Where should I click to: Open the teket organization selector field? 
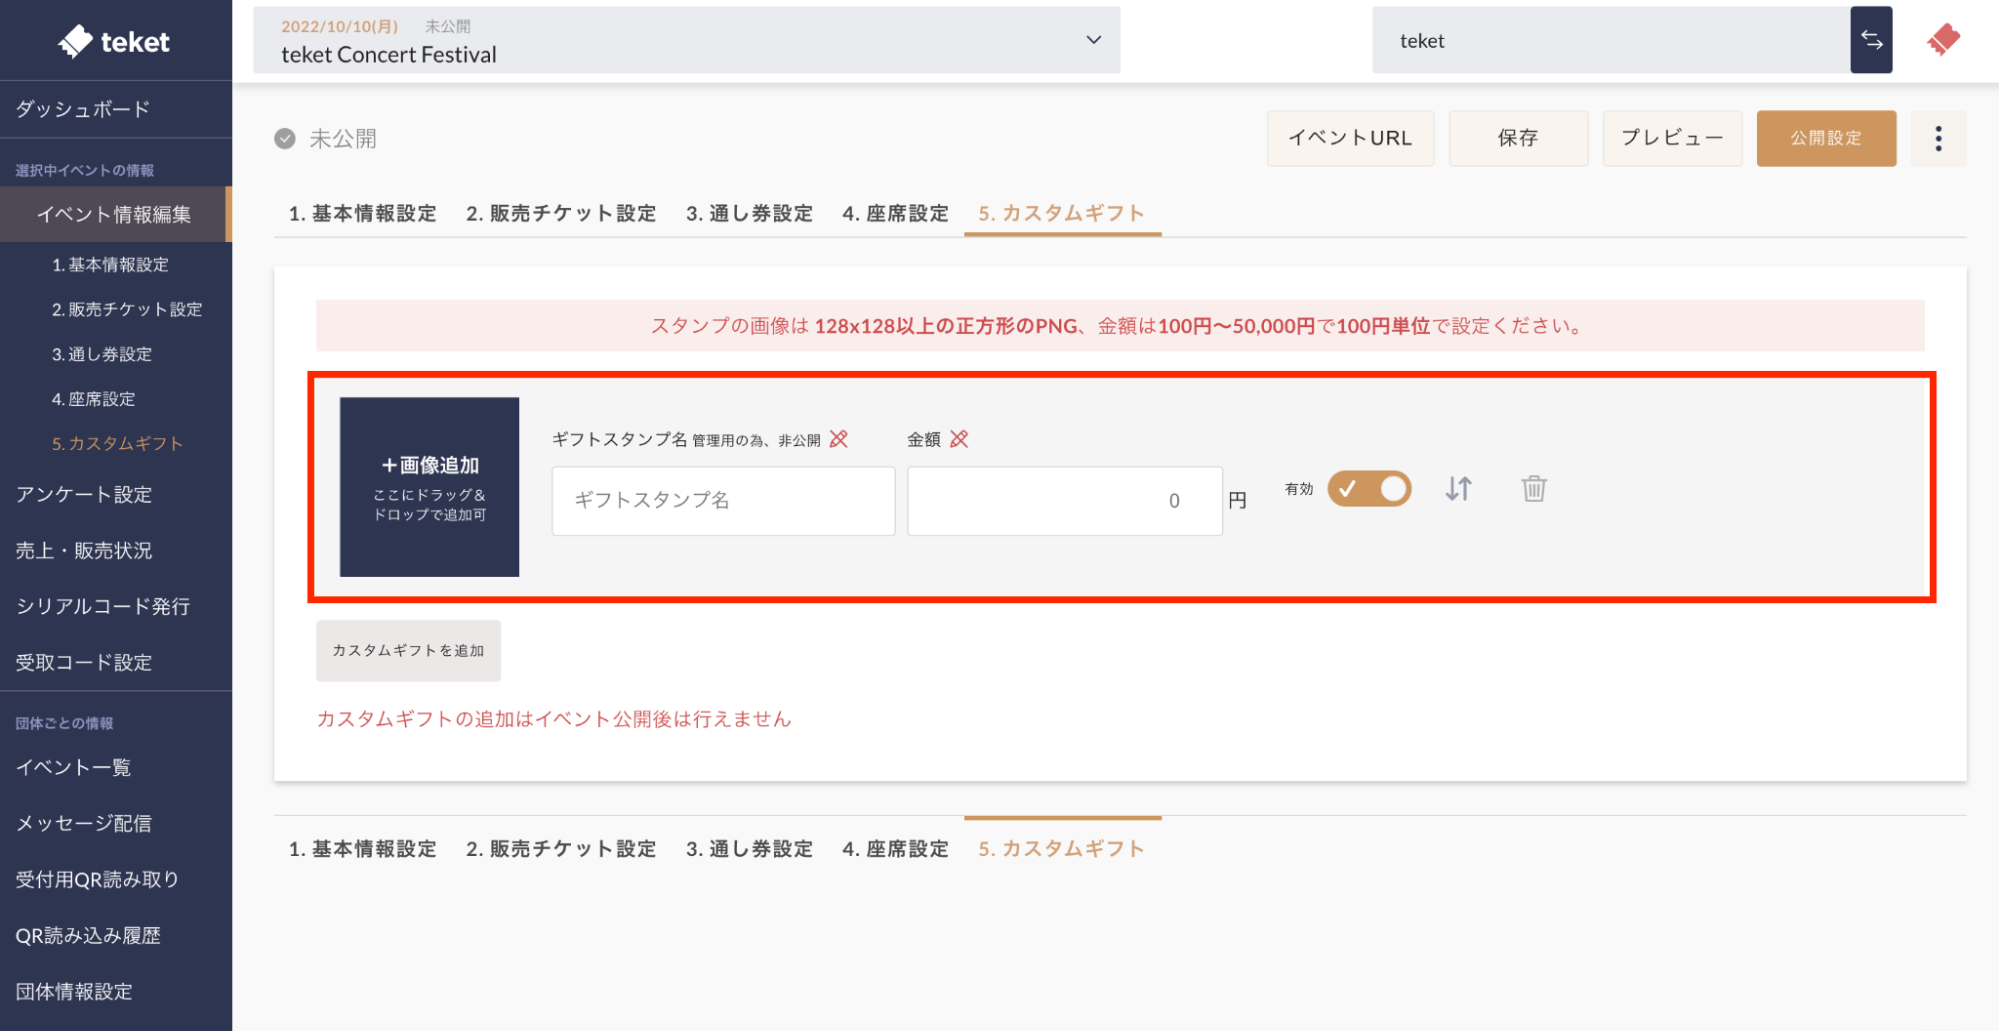click(x=1610, y=40)
